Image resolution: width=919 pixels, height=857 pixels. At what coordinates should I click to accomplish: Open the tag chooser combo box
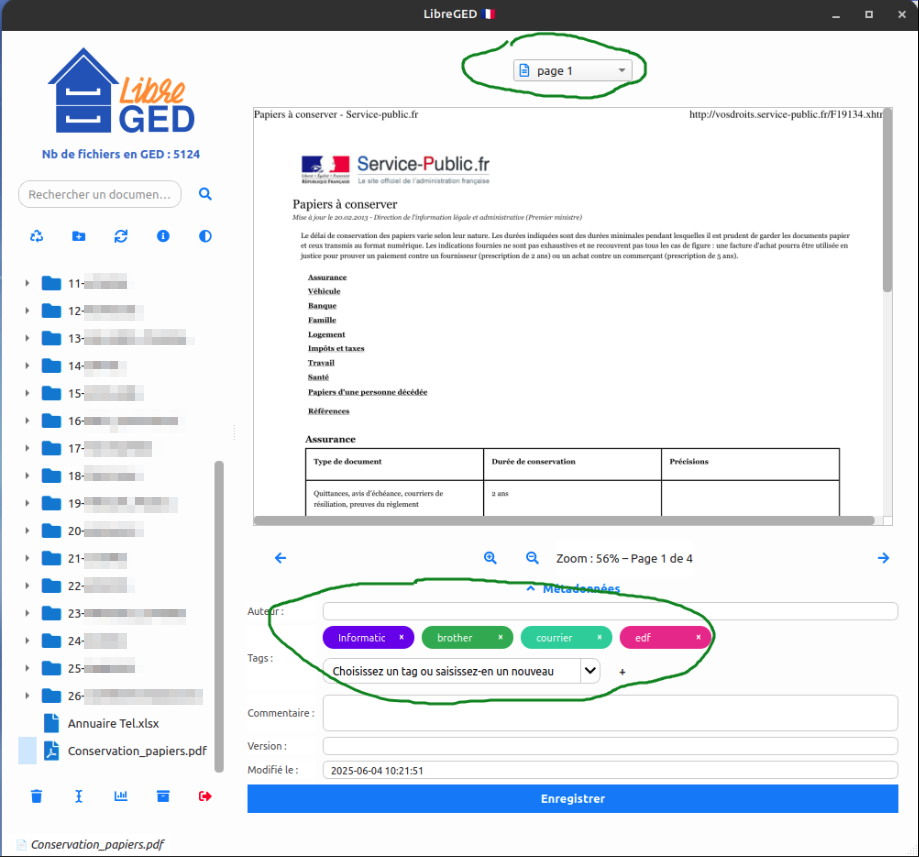click(x=461, y=671)
